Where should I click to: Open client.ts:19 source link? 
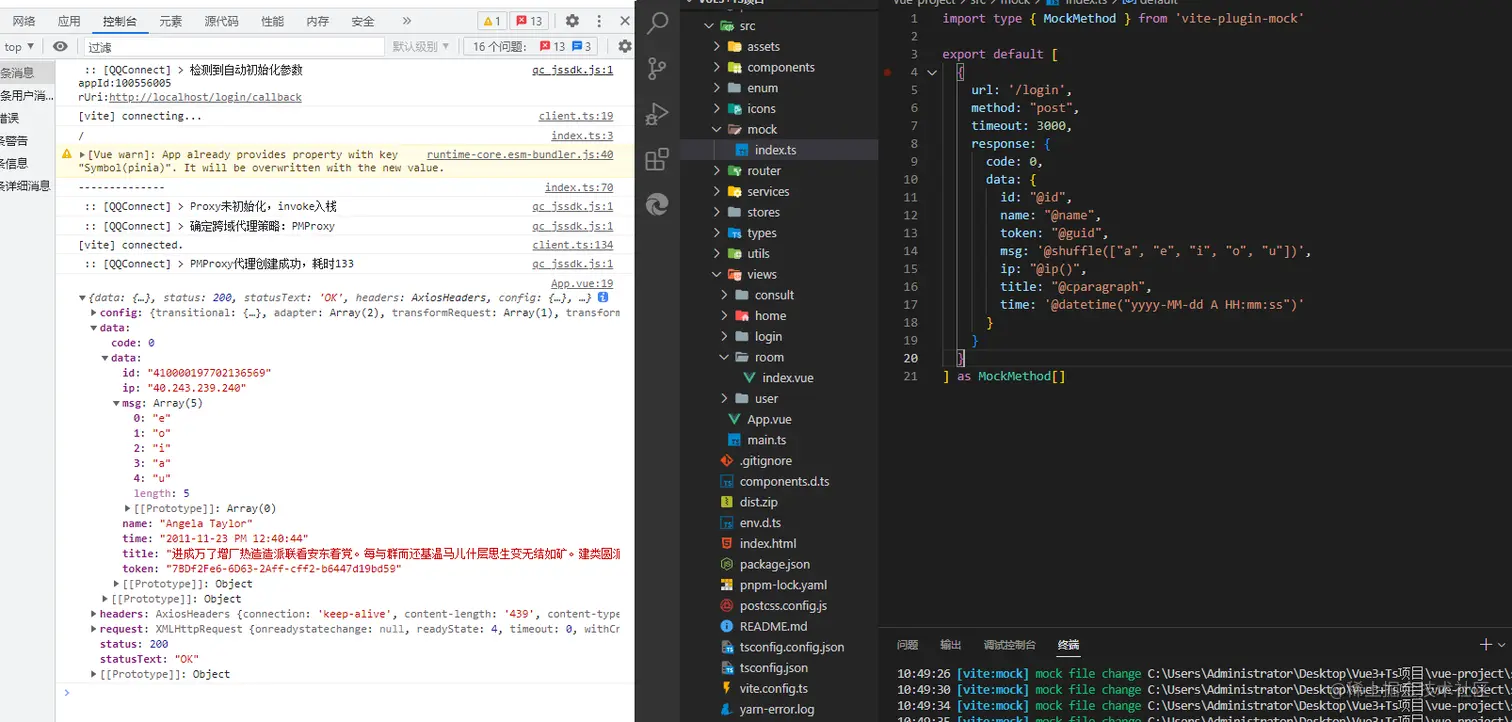[576, 116]
